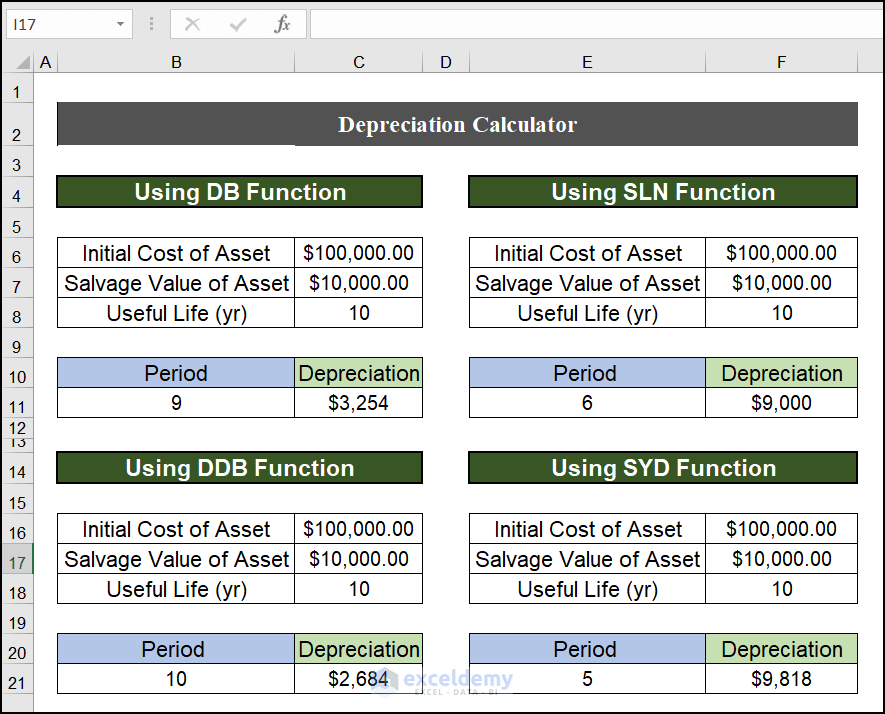The image size is (885, 714).
Task: Select SYD depreciation result $9,818
Action: [x=781, y=678]
